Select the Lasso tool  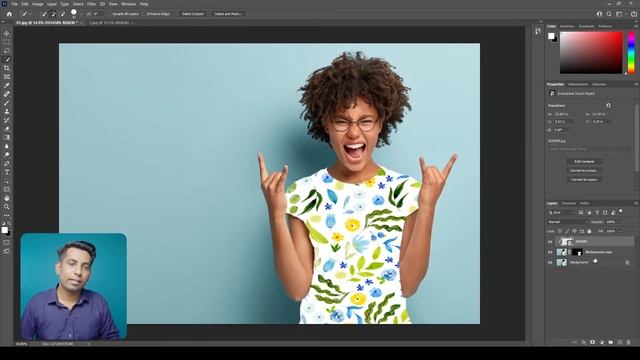[7, 51]
